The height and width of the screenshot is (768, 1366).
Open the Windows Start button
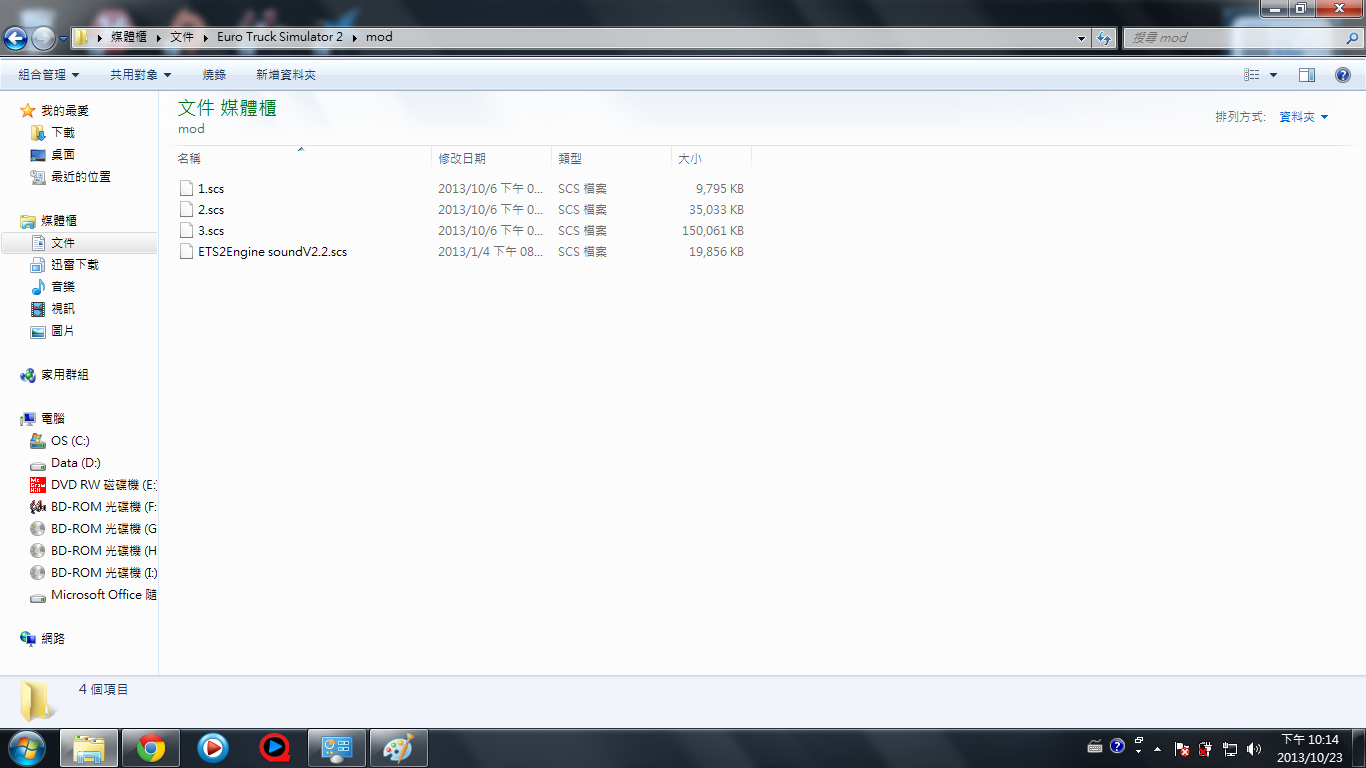[26, 748]
